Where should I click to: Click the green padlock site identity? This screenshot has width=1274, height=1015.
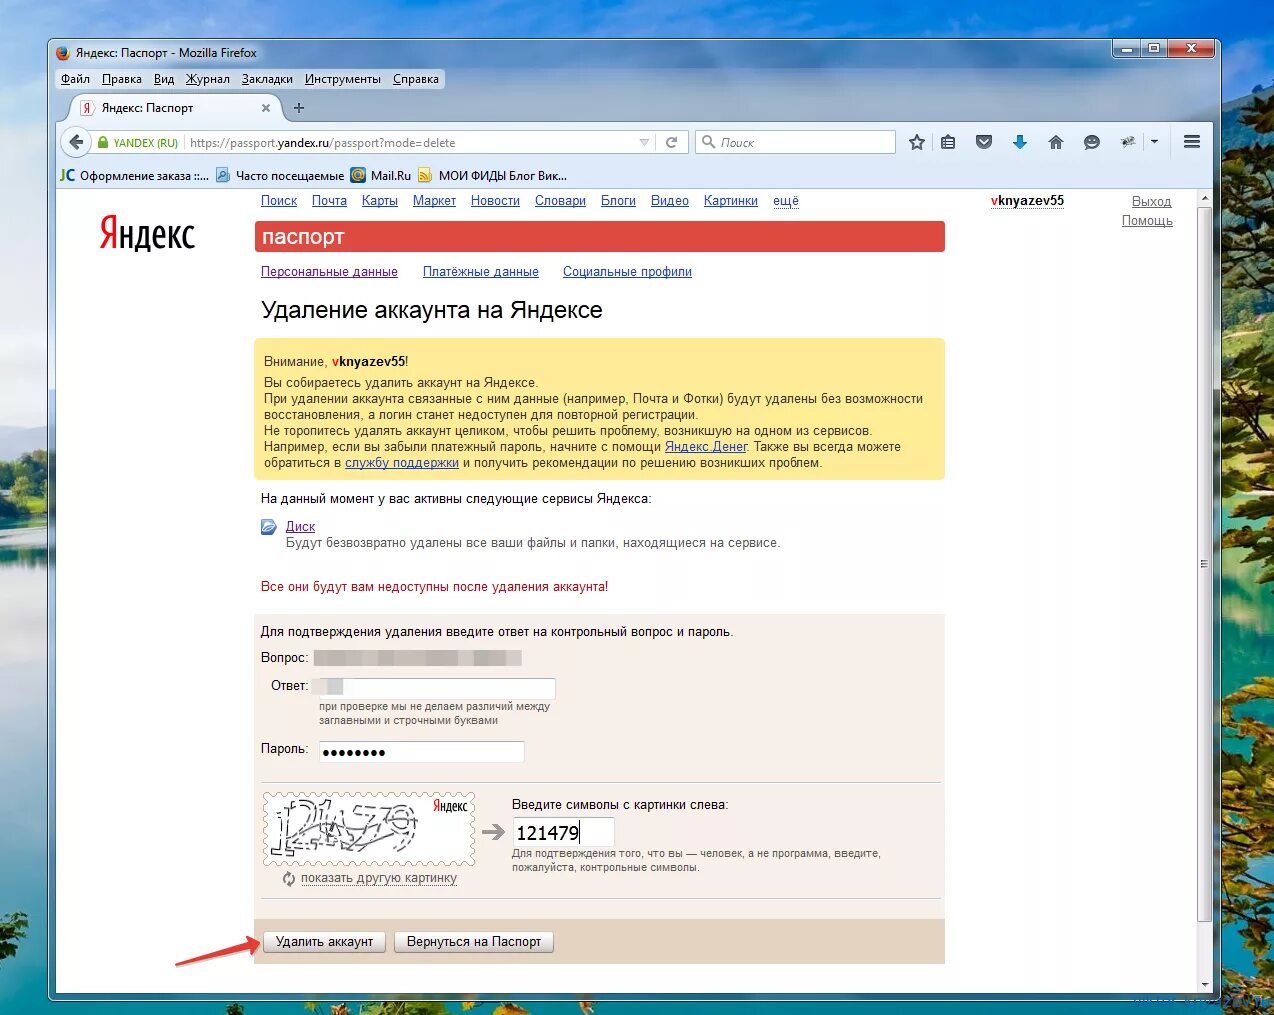[102, 142]
